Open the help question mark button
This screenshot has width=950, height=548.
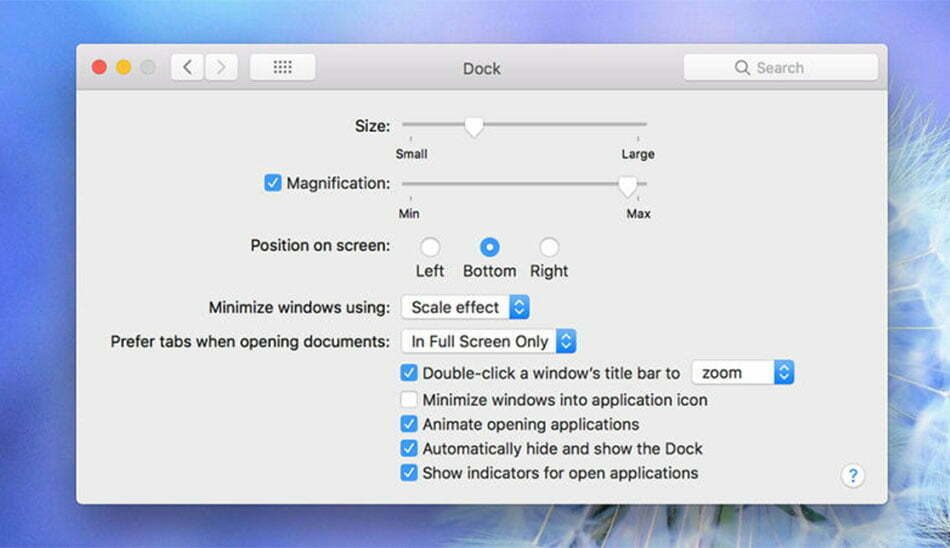[x=852, y=476]
